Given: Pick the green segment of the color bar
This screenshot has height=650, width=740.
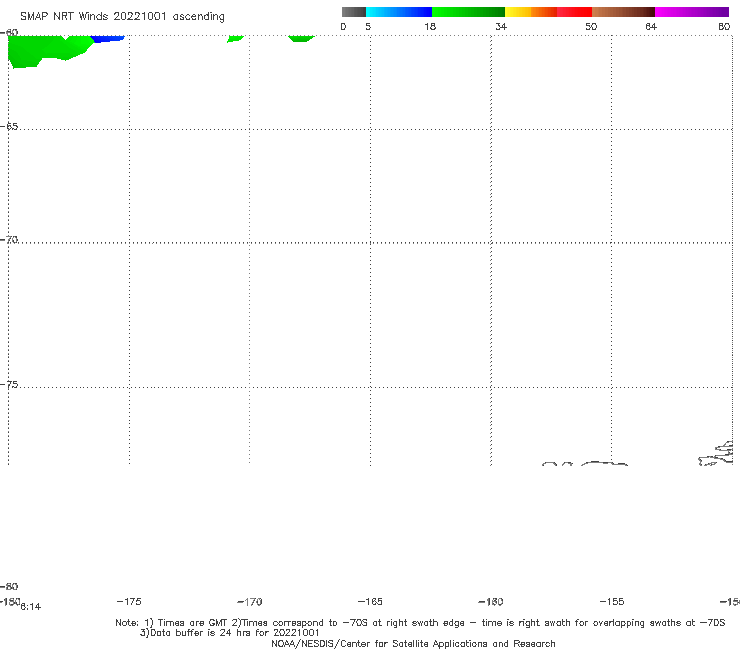Looking at the screenshot, I should coord(468,12).
